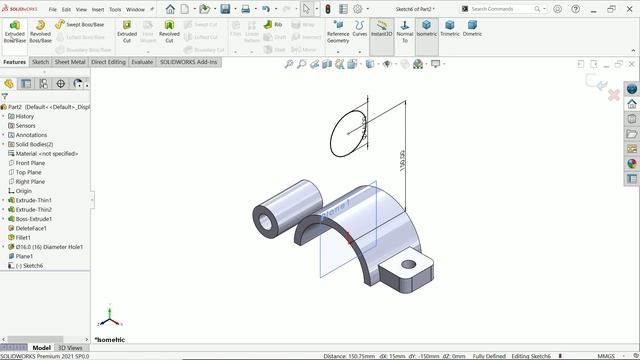Exit the sketch via the confirmation corner
The image size is (640, 360).
pos(596,82)
